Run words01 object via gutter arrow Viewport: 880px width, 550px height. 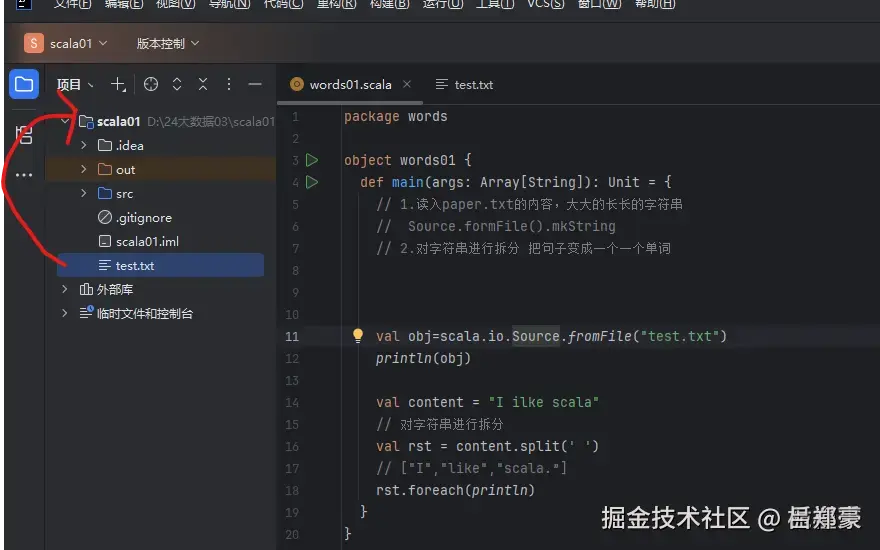tap(312, 160)
